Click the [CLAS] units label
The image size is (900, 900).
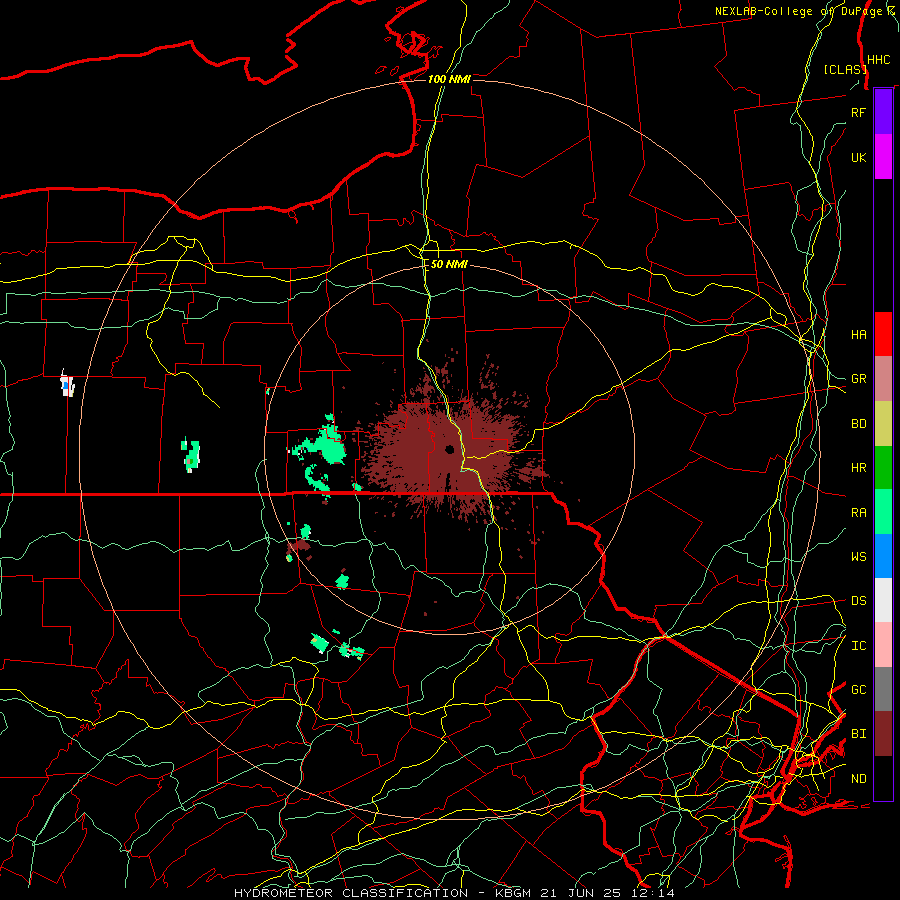[x=845, y=69]
